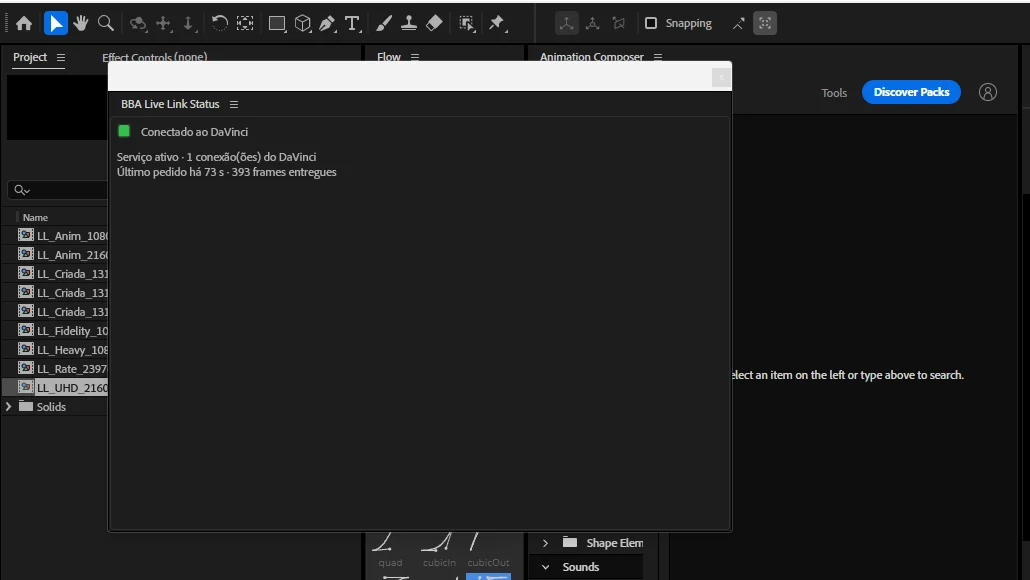Apply the quad easing preset

coord(390,550)
